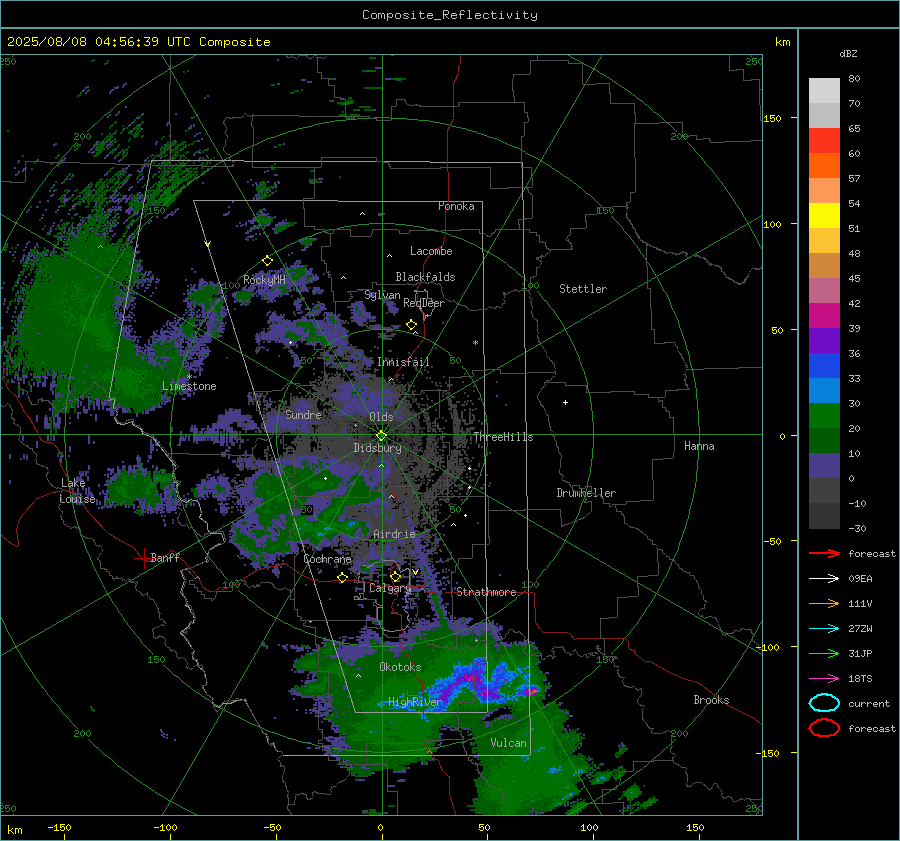Viewport: 900px width, 841px height.
Task: Click the red forecast arrow in legend
Action: click(x=824, y=553)
